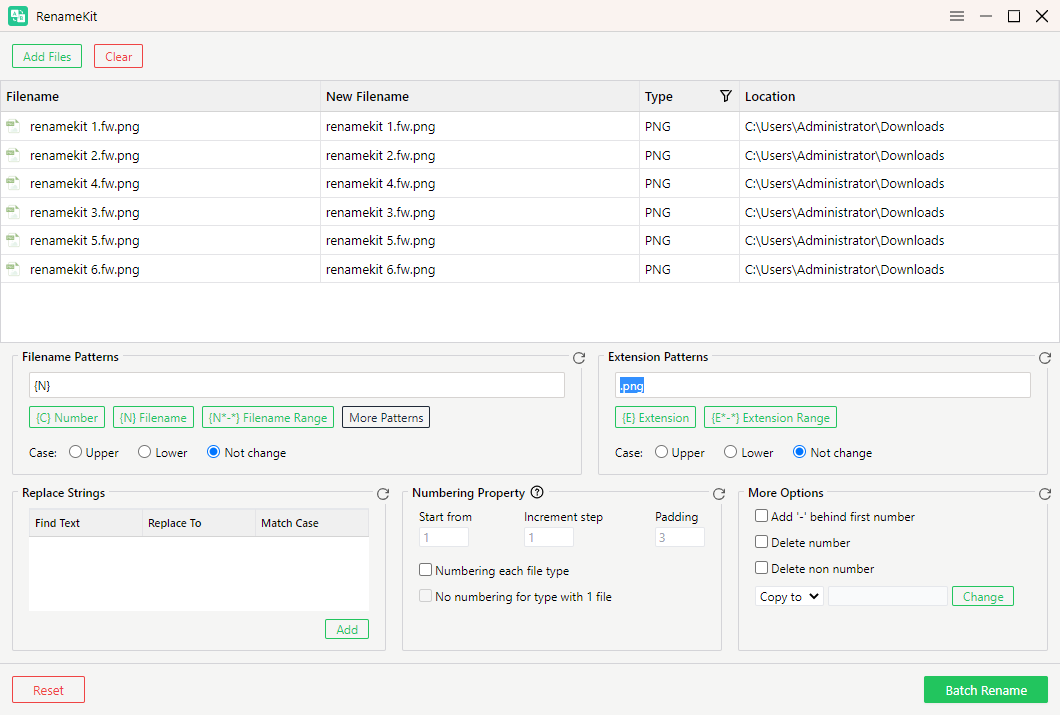Reset More Options with refresh icon
This screenshot has width=1060, height=715.
1044,494
